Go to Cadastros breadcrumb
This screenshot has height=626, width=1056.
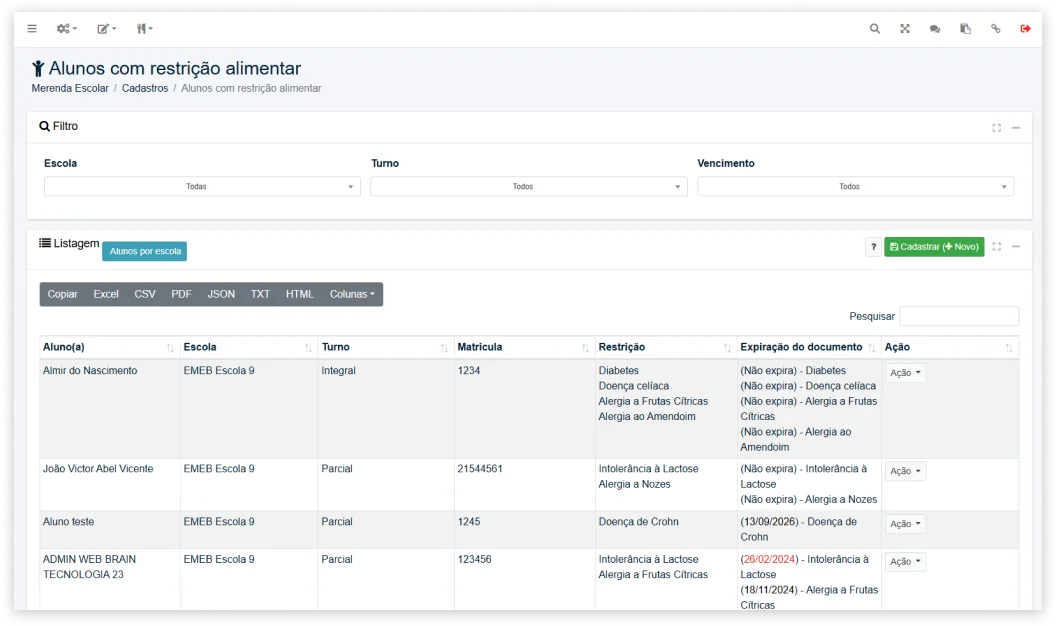(x=145, y=88)
